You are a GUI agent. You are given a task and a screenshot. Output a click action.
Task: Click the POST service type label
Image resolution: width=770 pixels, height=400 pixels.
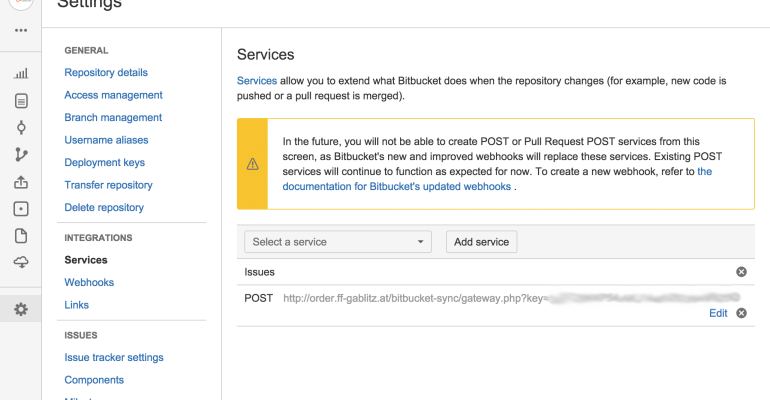coord(258,298)
